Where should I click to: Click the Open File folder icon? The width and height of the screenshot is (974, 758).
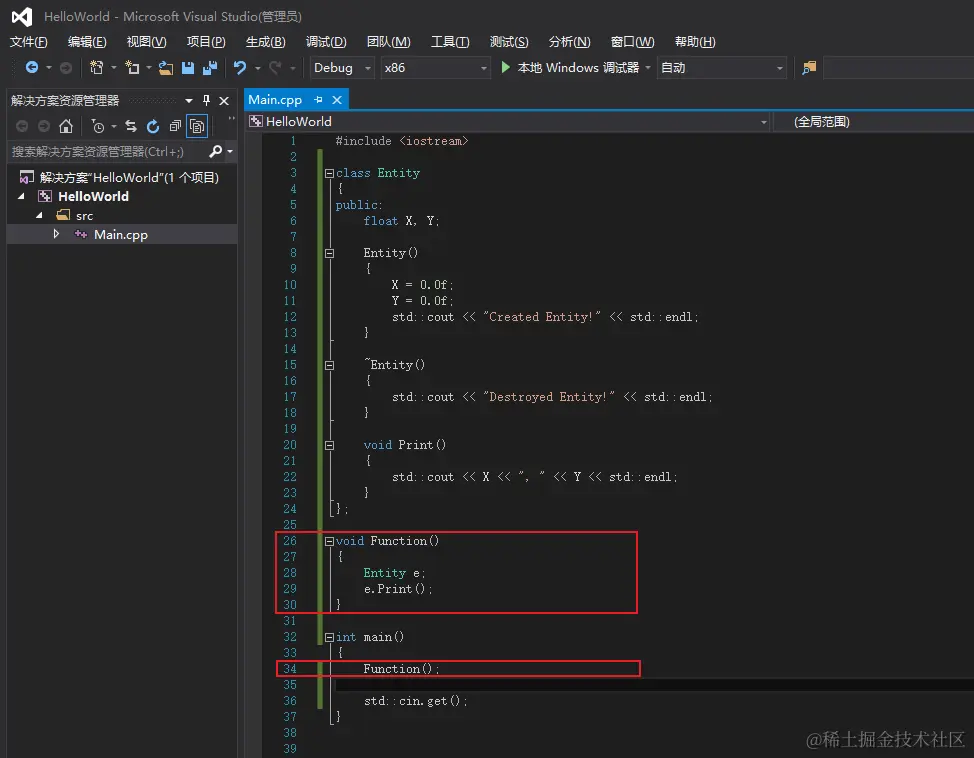click(x=166, y=68)
